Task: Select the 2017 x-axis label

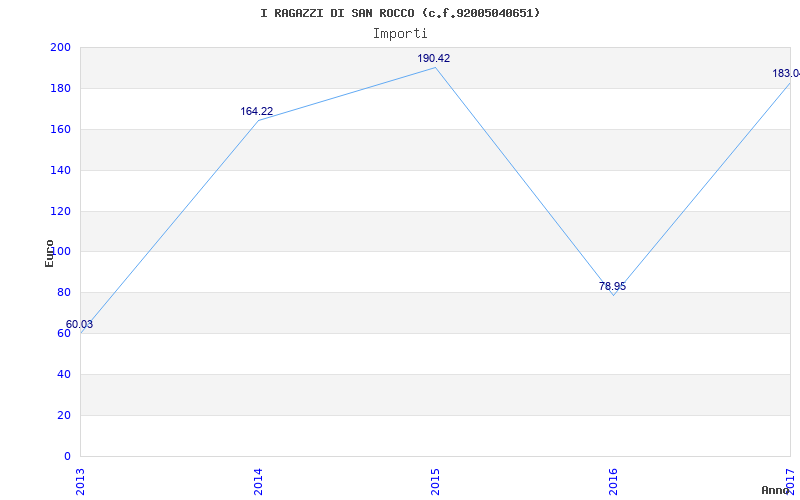Action: [790, 482]
